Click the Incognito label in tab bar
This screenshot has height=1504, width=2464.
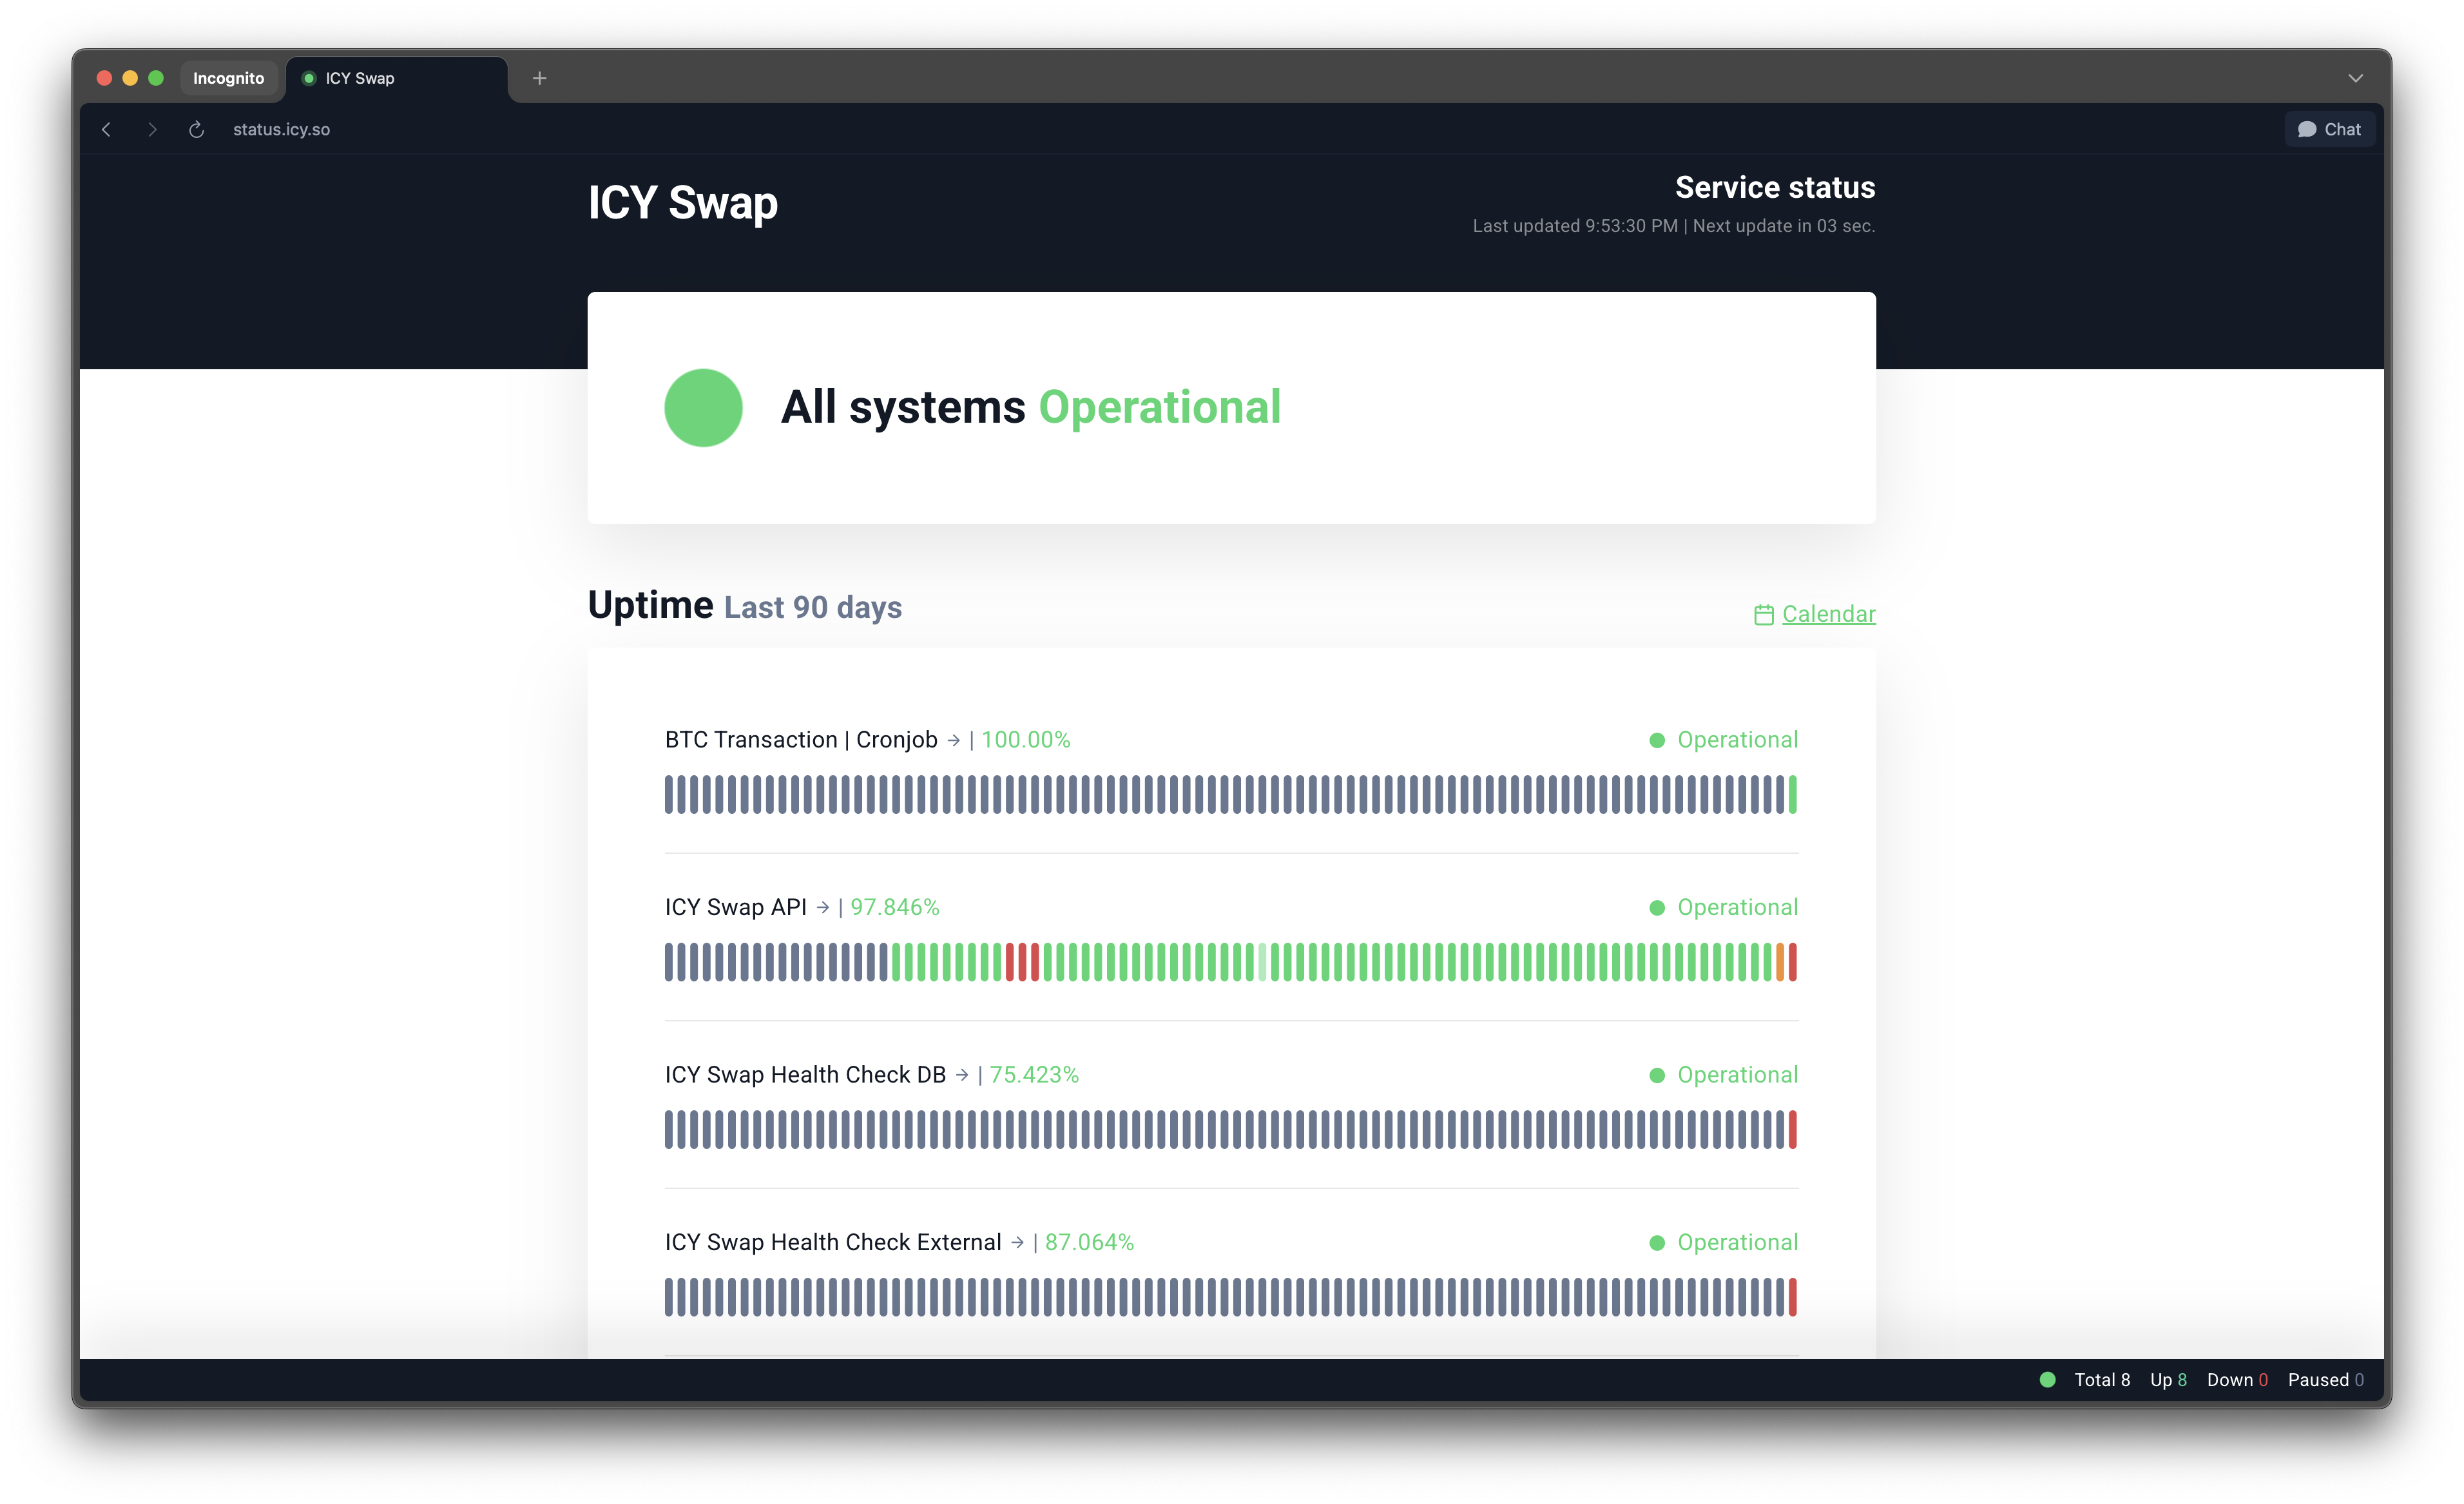click(228, 78)
